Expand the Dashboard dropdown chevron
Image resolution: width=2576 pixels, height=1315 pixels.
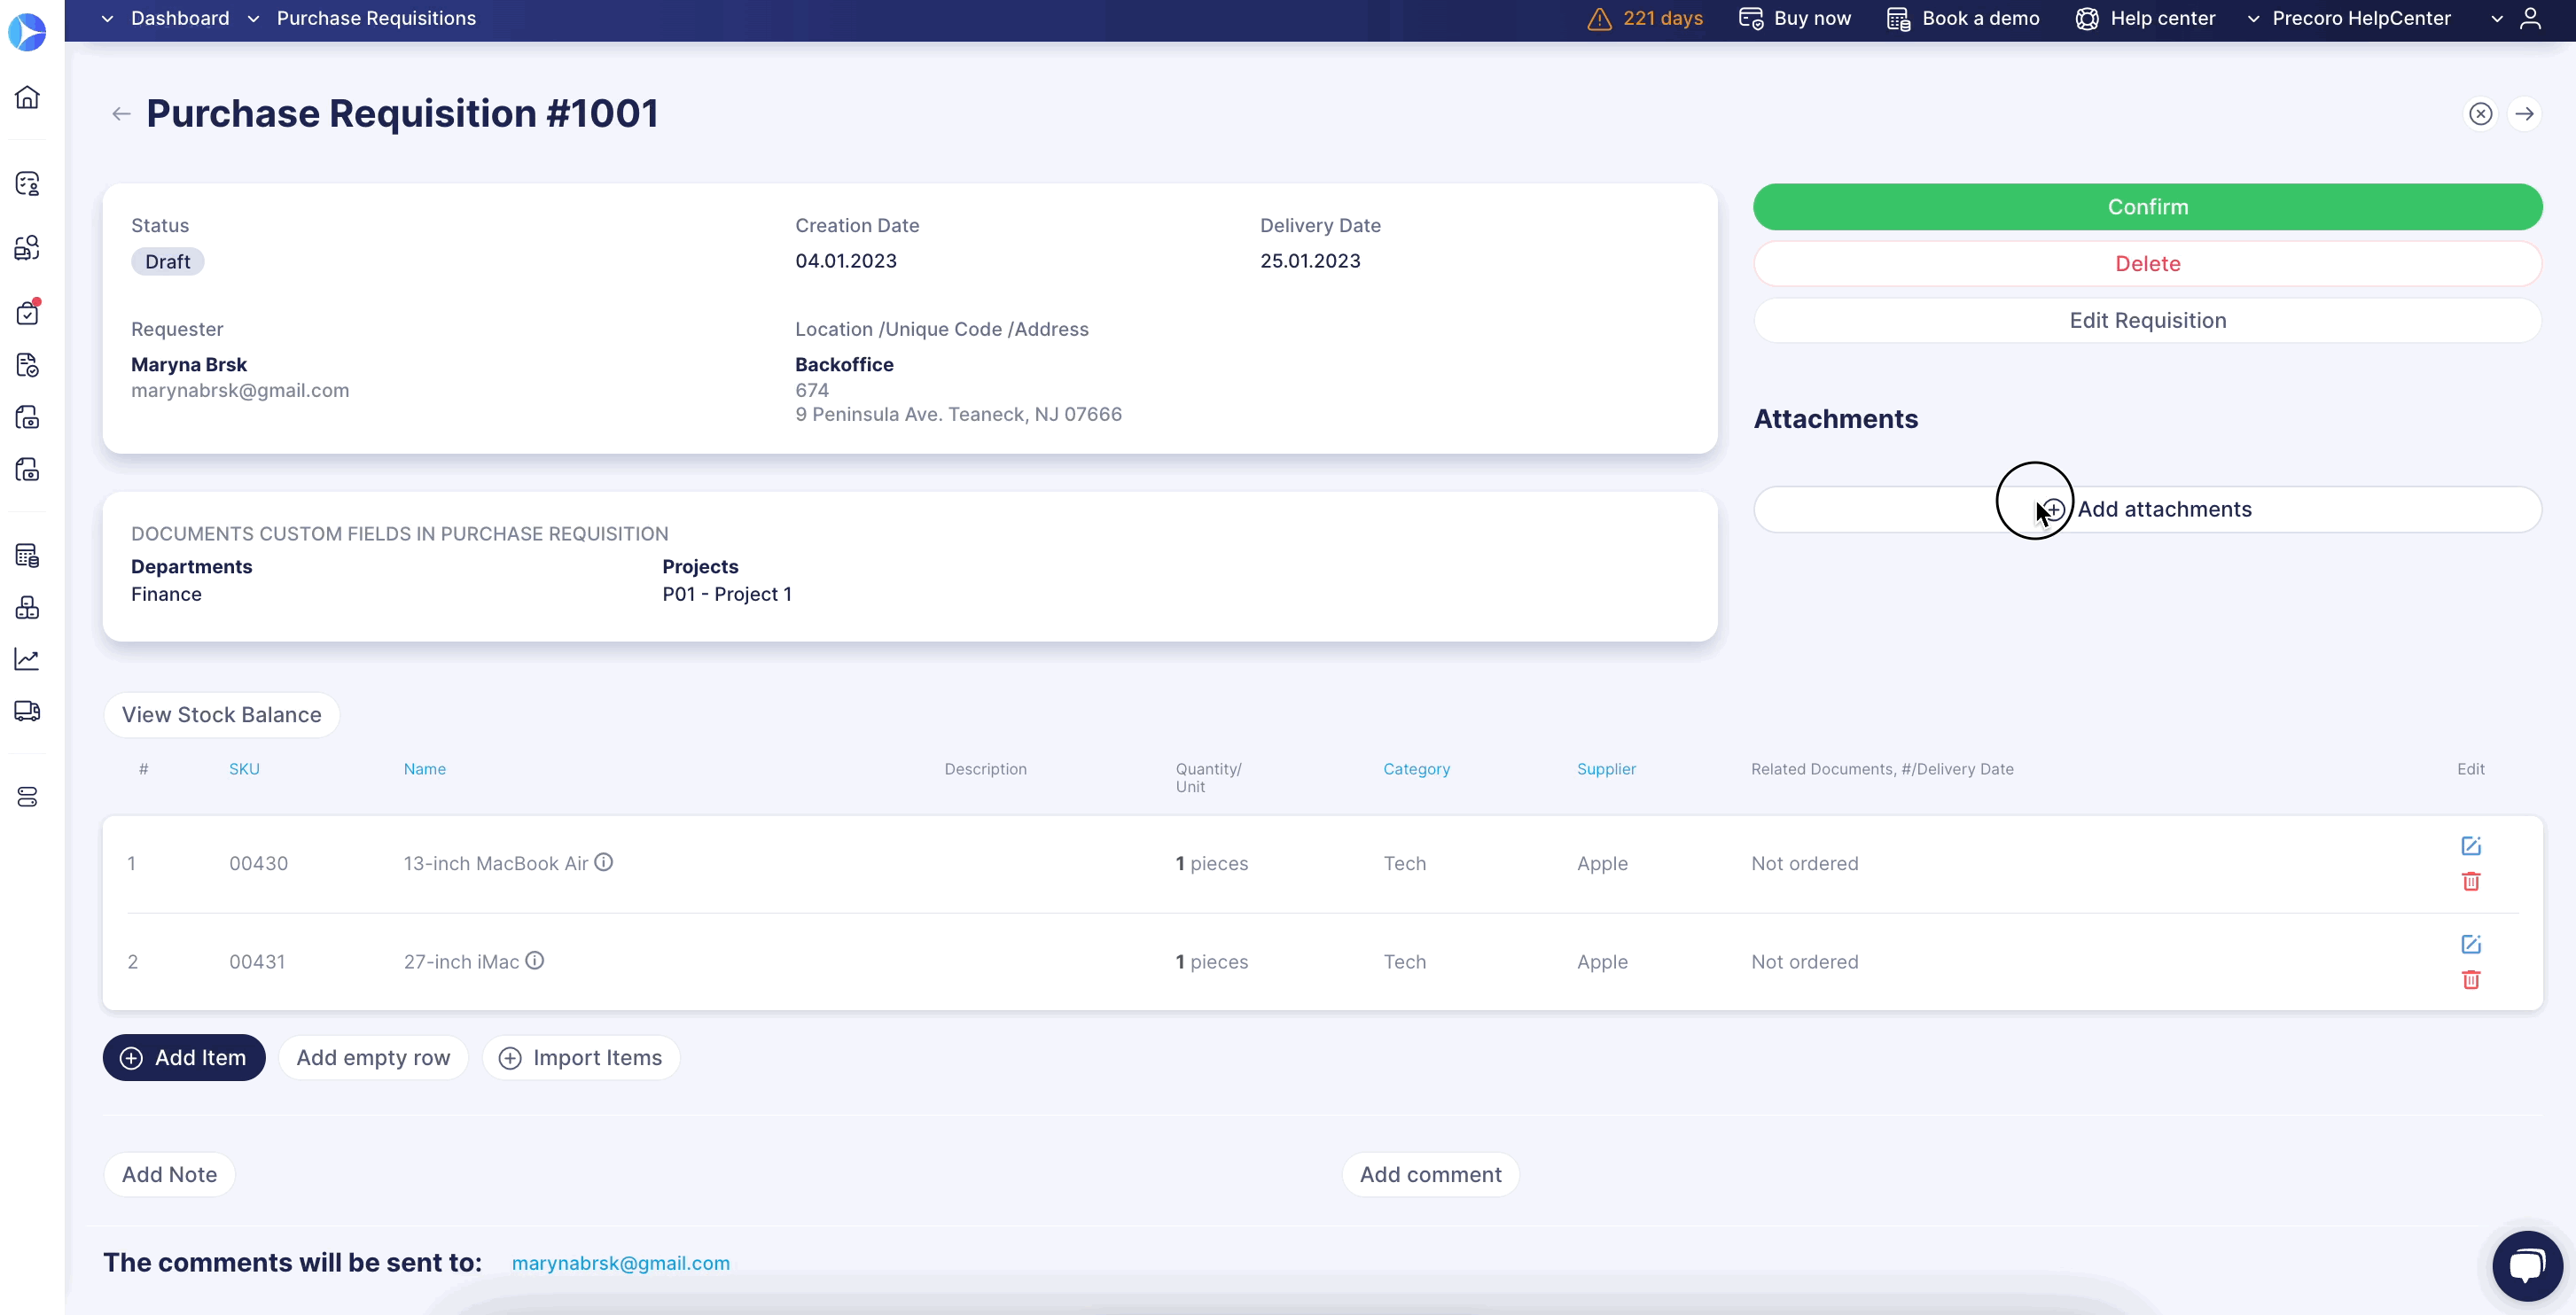point(107,19)
